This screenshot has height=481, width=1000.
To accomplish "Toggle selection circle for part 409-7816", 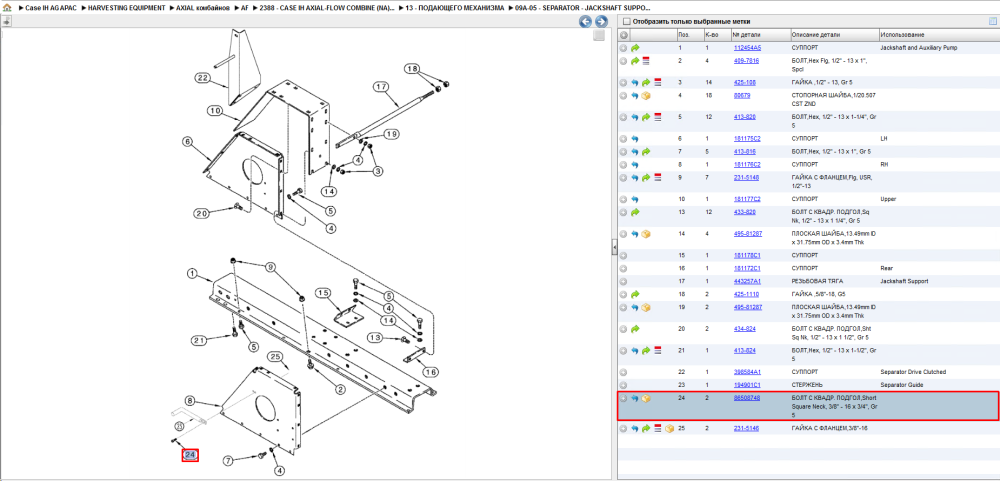I will [624, 61].
